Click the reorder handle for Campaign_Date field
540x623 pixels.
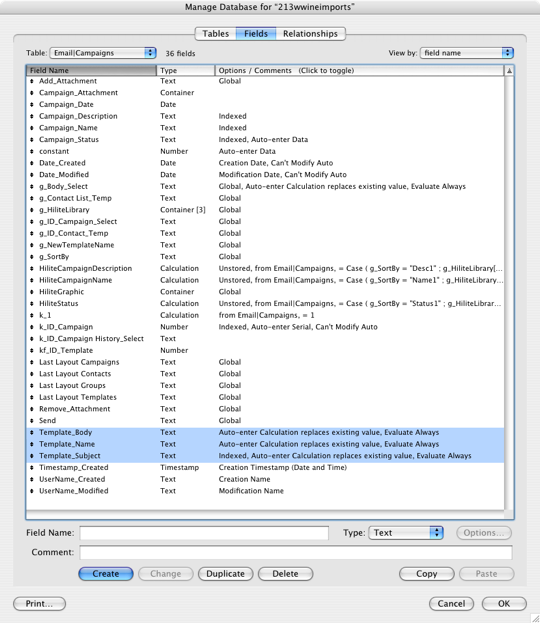coord(32,104)
